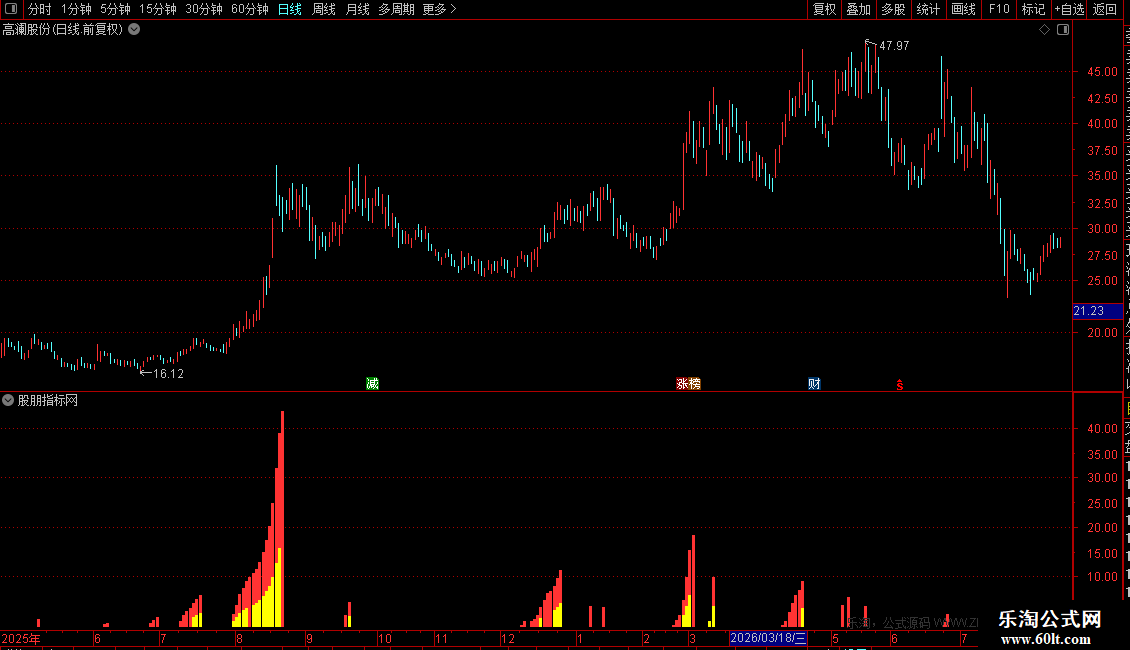
Task: Click the 标记 mark button
Action: click(x=1033, y=9)
